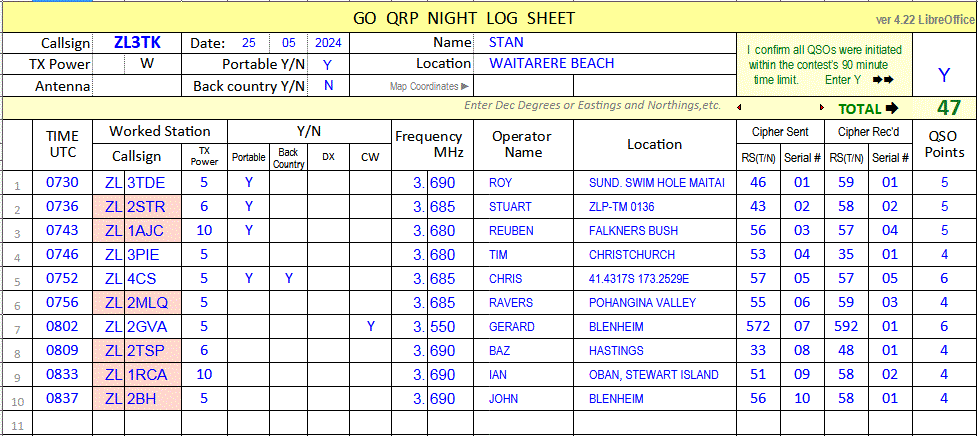Image resolution: width=978 pixels, height=436 pixels.
Task: Select frequency decimal cell 550
Action: (450, 326)
